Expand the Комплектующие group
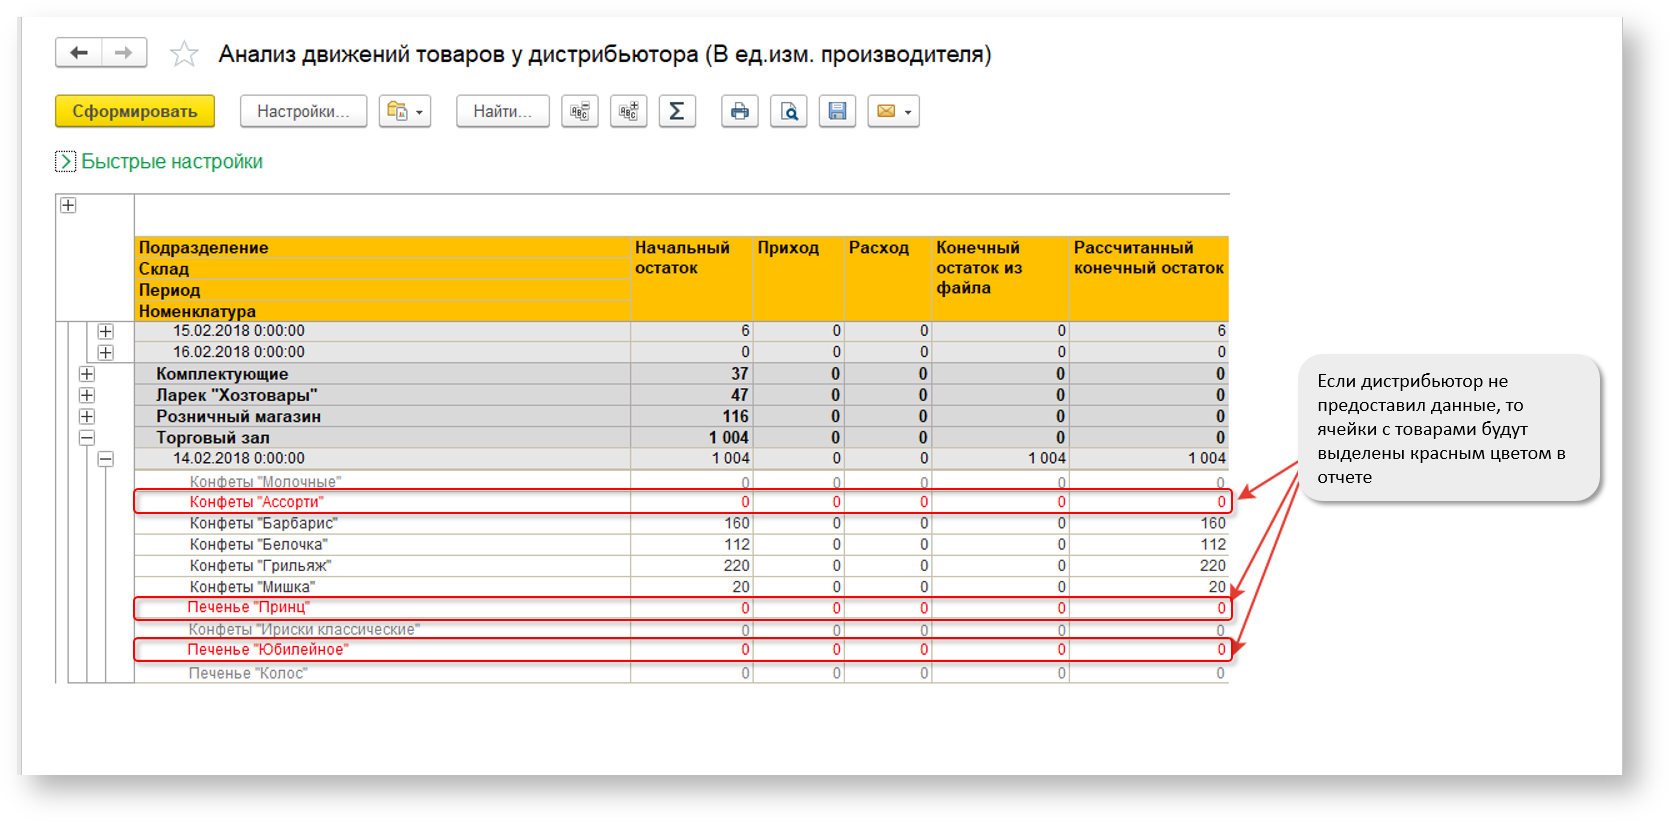 coord(87,374)
